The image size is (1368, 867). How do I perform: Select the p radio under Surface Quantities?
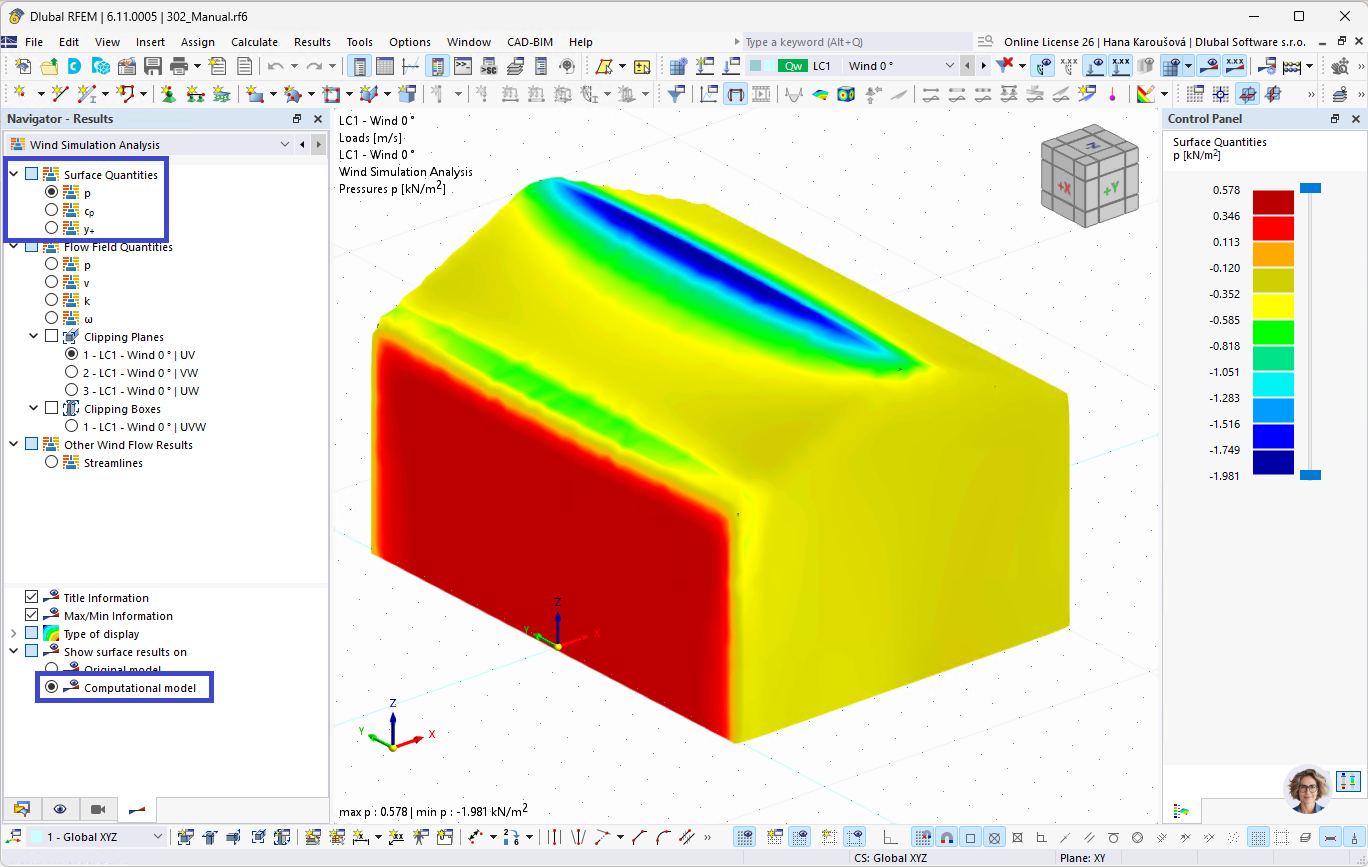(52, 191)
